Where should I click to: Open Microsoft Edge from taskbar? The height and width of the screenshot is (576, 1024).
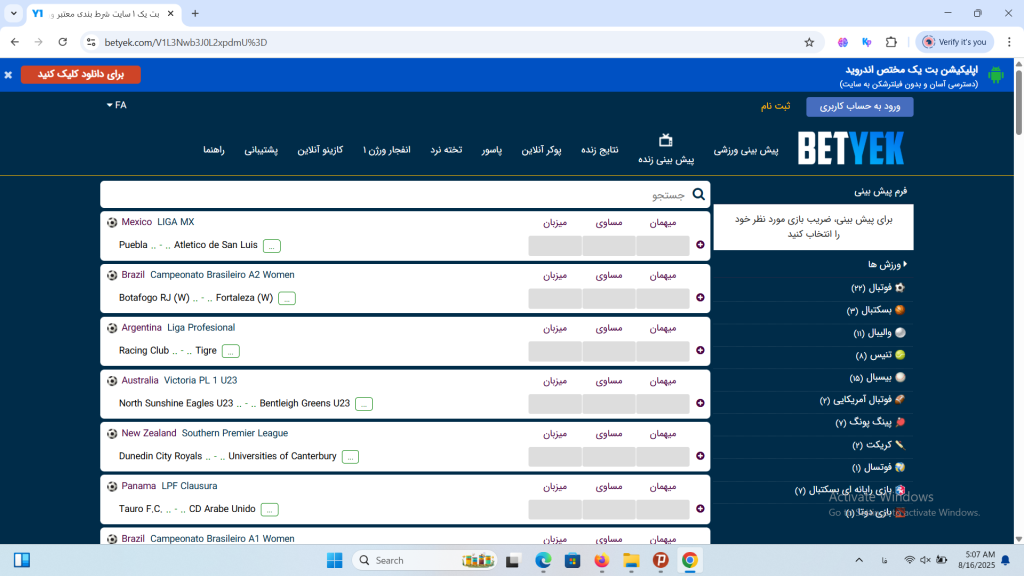[x=543, y=560]
